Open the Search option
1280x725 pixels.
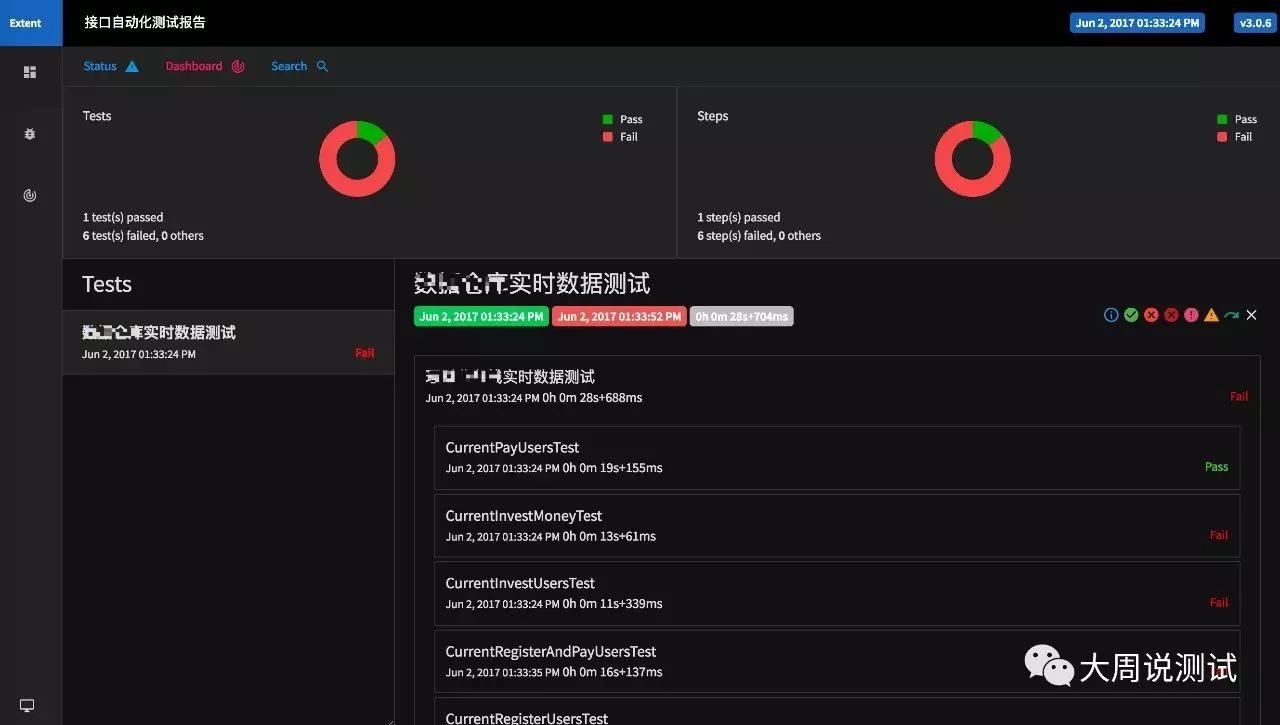299,66
